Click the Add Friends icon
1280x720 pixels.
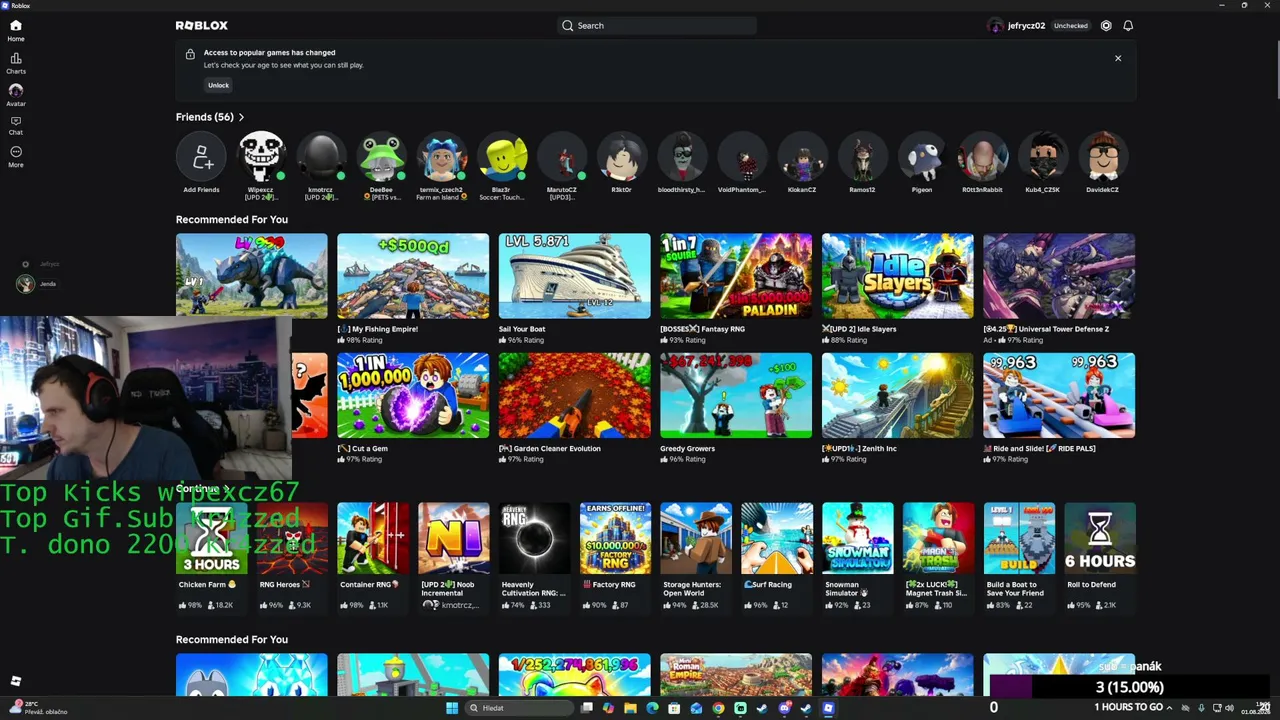tap(201, 157)
